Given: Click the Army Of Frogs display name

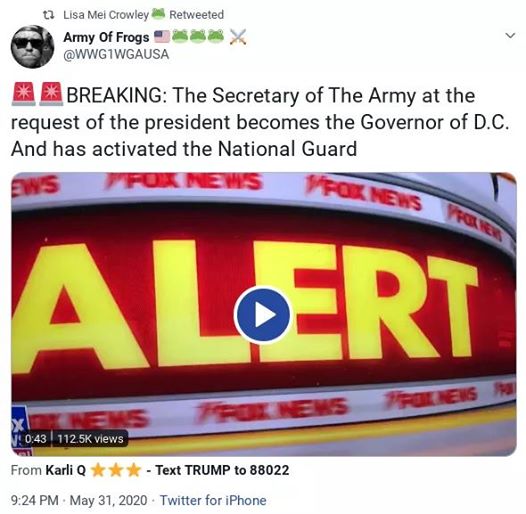Looking at the screenshot, I should pos(106,37).
